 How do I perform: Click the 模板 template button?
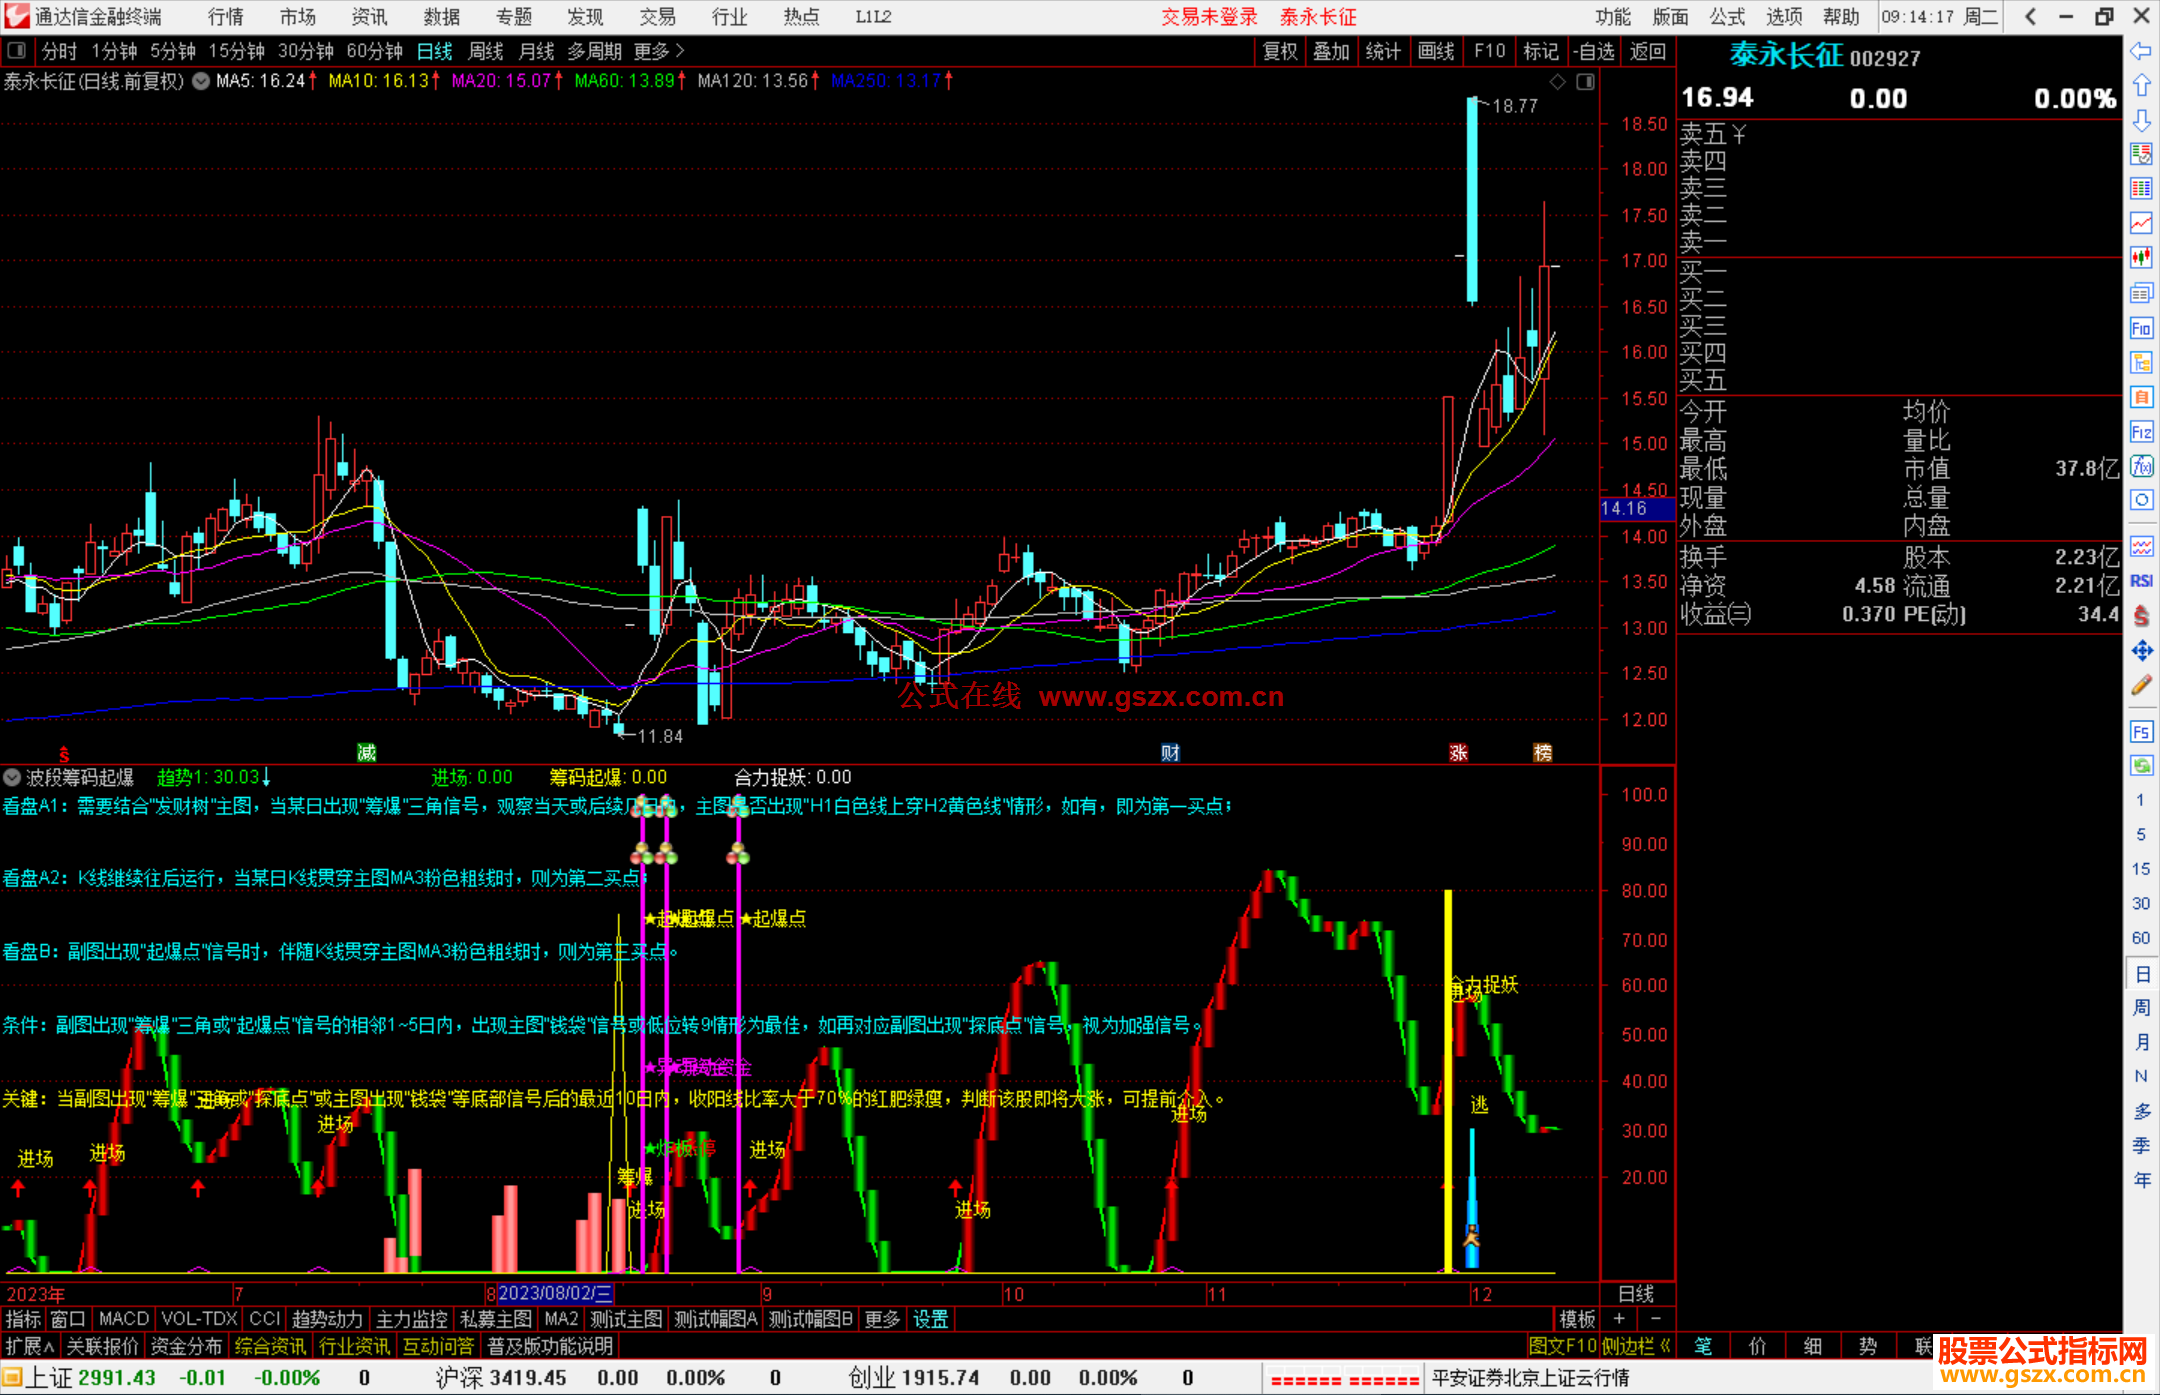pos(1577,1319)
